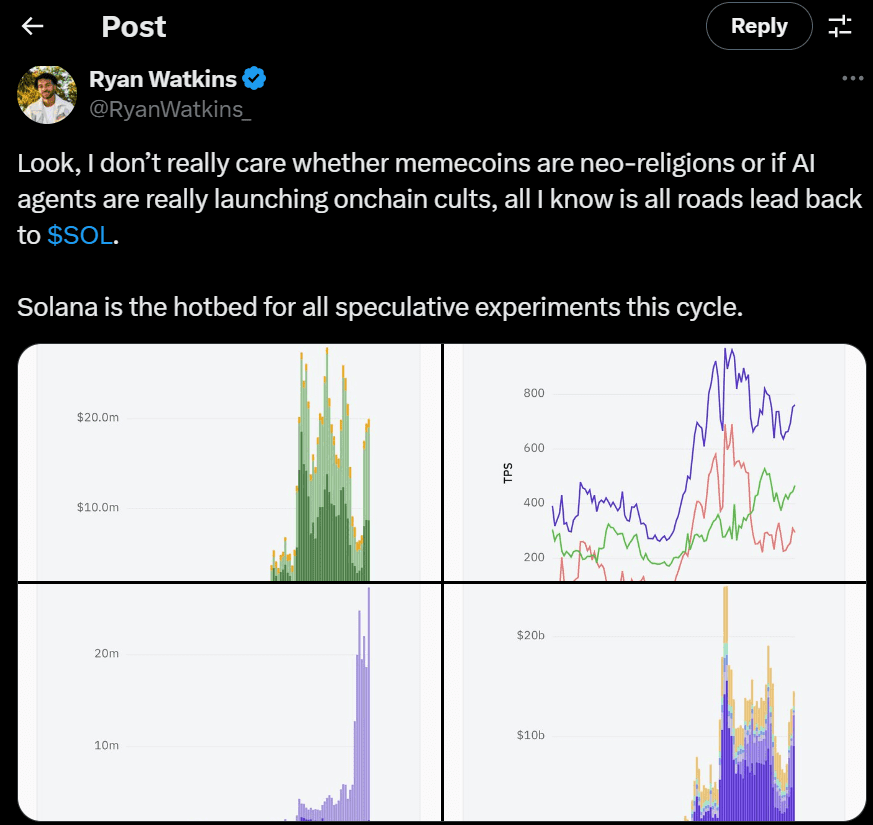The image size is (873, 825).
Task: Open the $SOL cashtag link
Action: point(79,235)
